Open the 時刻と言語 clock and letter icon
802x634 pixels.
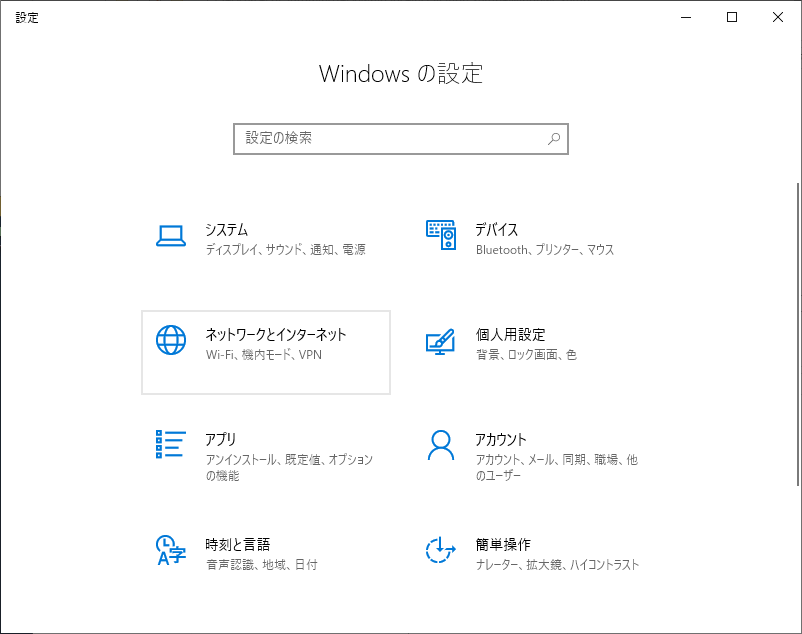pyautogui.click(x=171, y=550)
